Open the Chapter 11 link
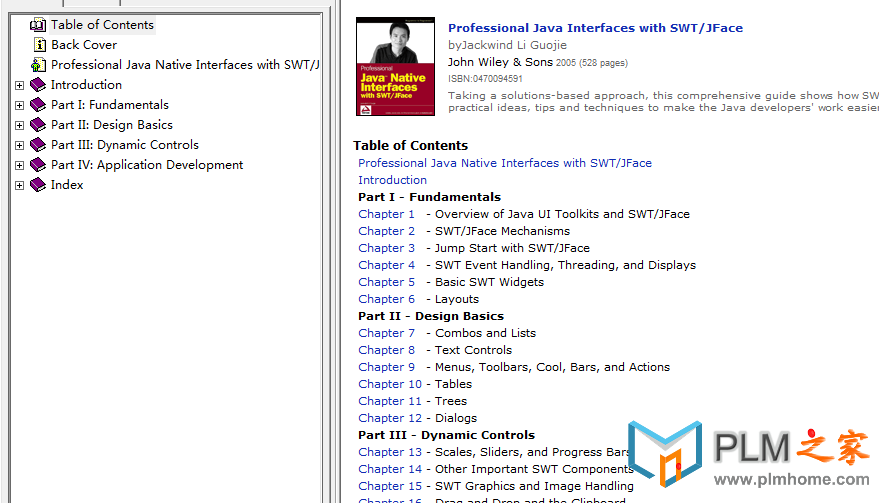The image size is (879, 503). click(390, 401)
